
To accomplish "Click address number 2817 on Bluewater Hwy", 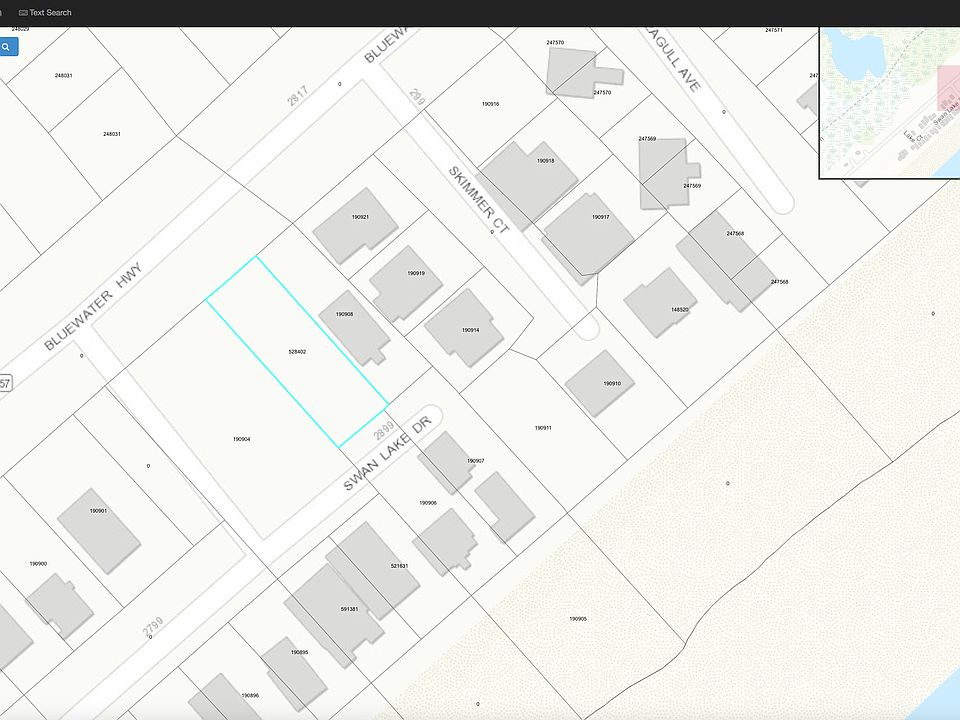I will (298, 96).
